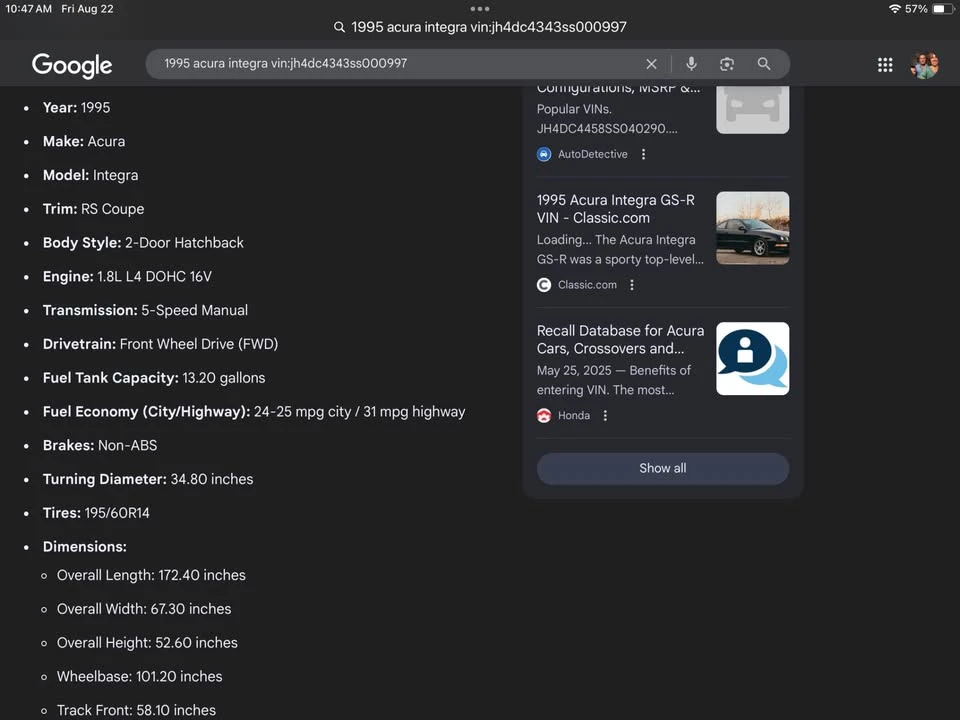Select 'Overall Height: 52.60 inches' text

(147, 643)
